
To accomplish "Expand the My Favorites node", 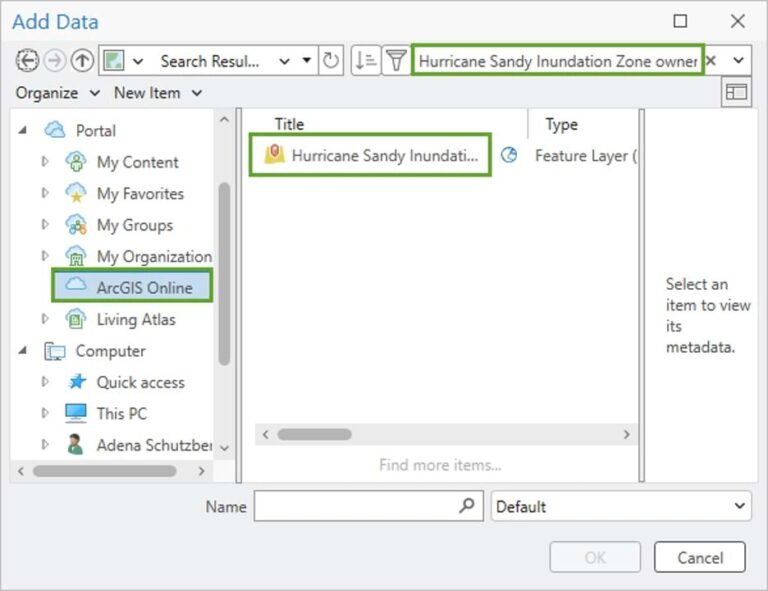I will pos(45,192).
